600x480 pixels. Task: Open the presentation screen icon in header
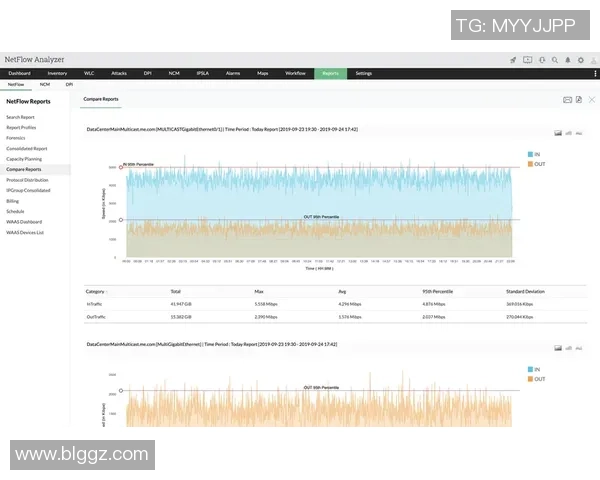click(x=527, y=60)
